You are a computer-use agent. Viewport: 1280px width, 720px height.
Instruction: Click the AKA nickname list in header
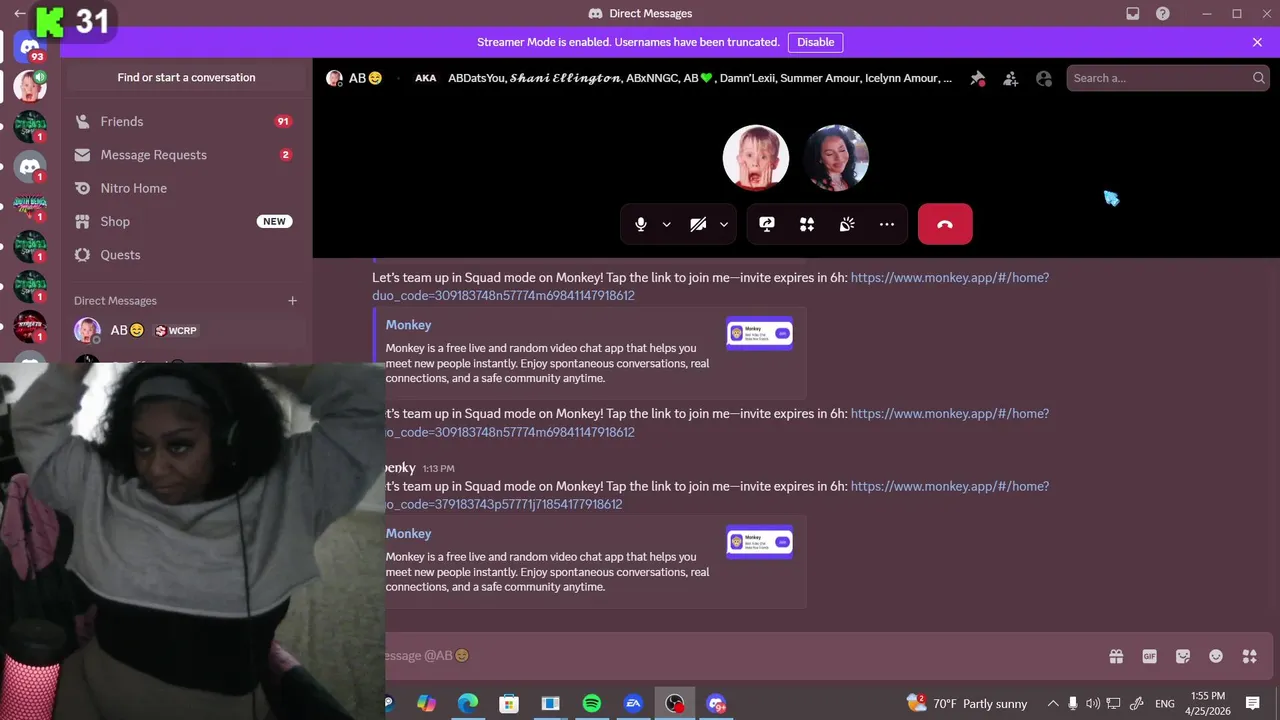[700, 78]
